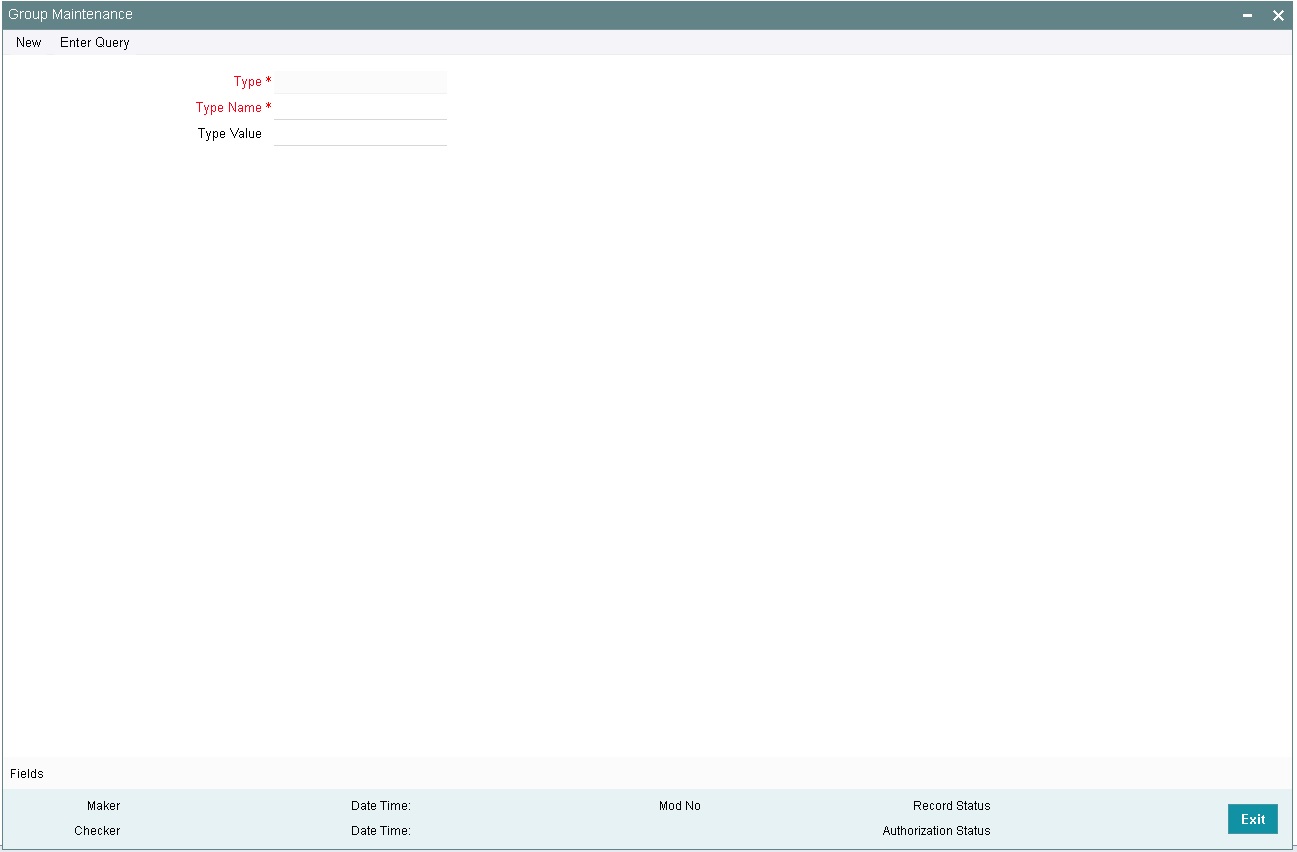Viewport: 1297px width, 852px height.
Task: Click the Type Value label
Action: 230,134
